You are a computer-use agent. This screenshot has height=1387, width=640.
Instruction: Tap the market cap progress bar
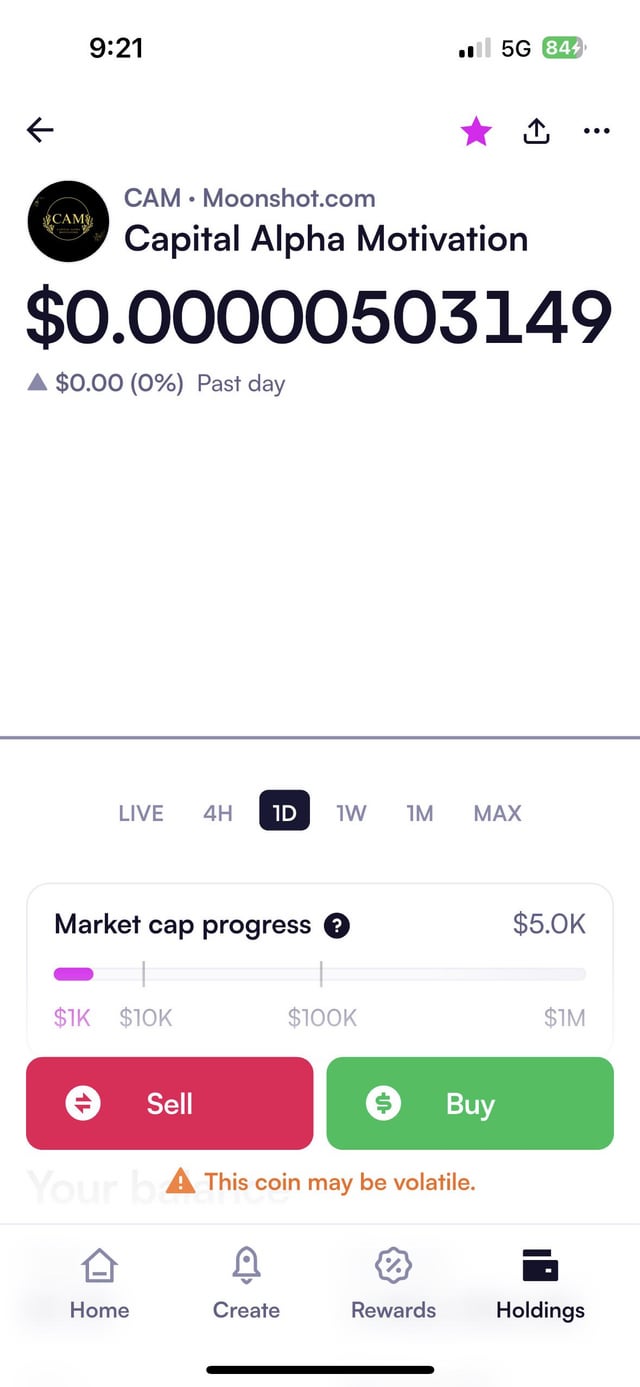(320, 974)
